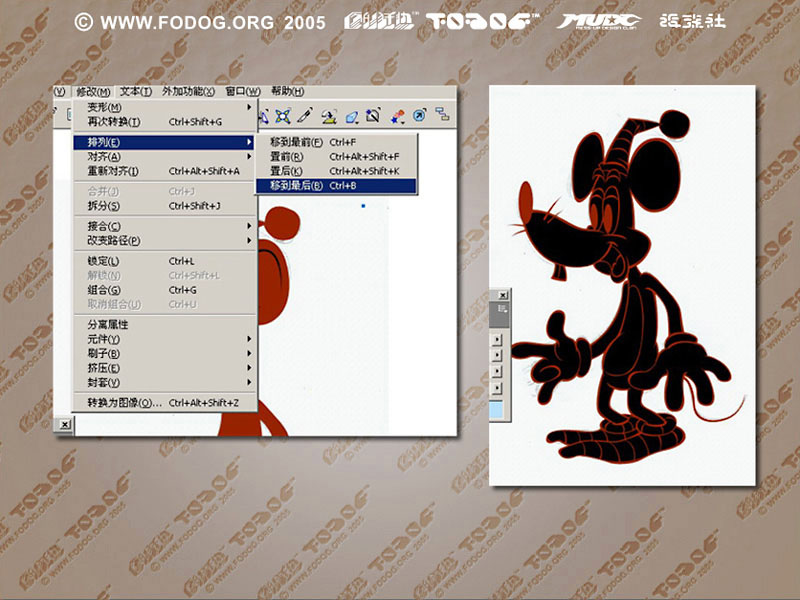Open the 修改(M) menu

point(93,92)
